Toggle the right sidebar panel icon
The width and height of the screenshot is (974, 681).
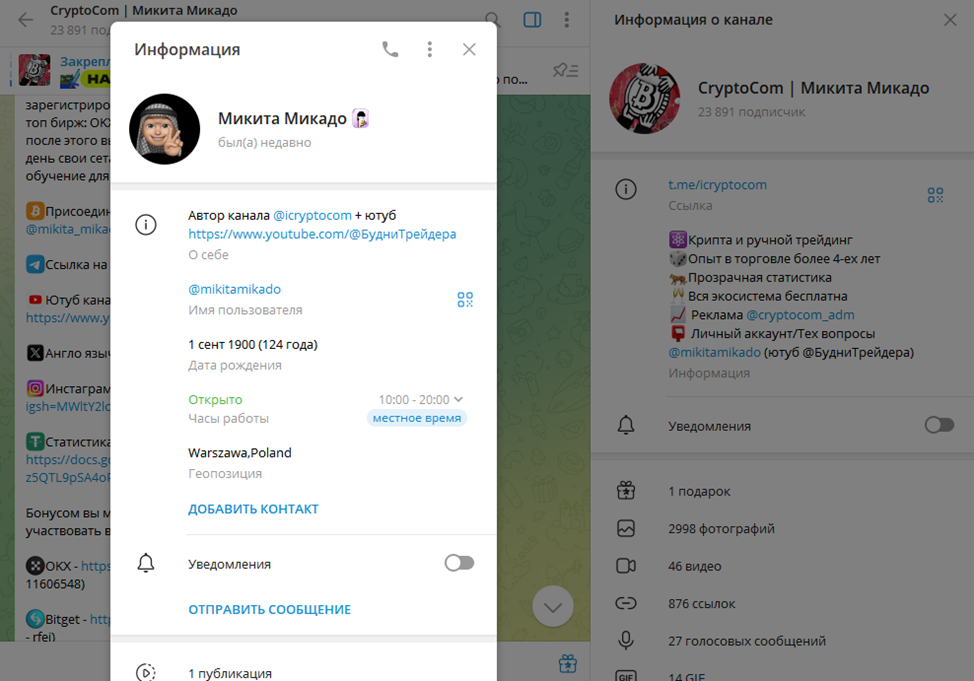[x=532, y=20]
